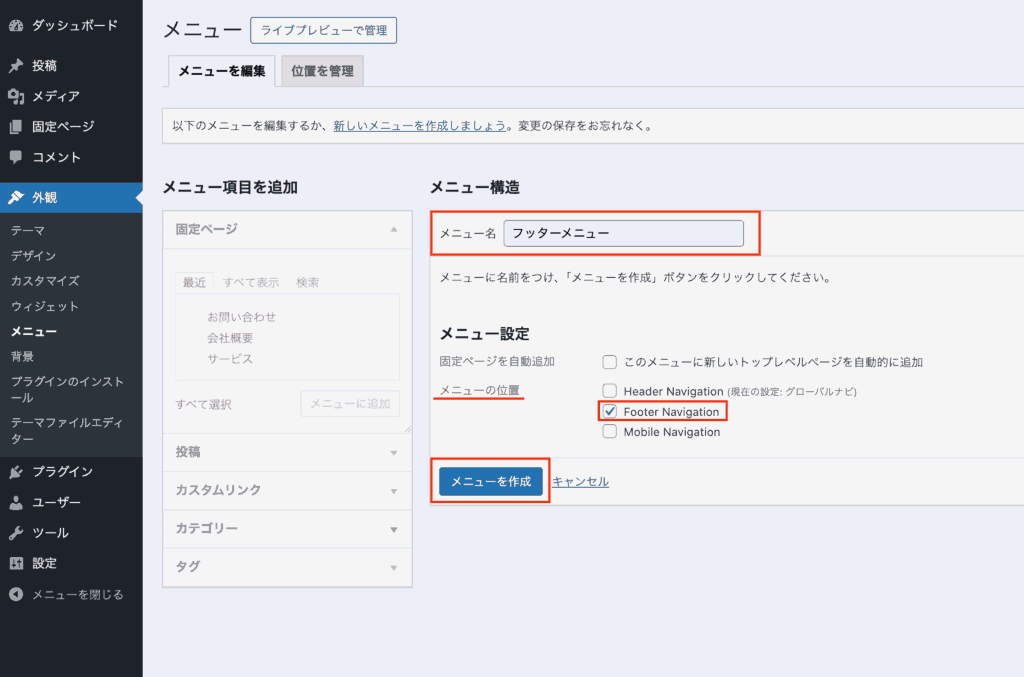Screen dimensions: 1024x677
Task: Expand the 投稿 accordion section
Action: point(287,452)
